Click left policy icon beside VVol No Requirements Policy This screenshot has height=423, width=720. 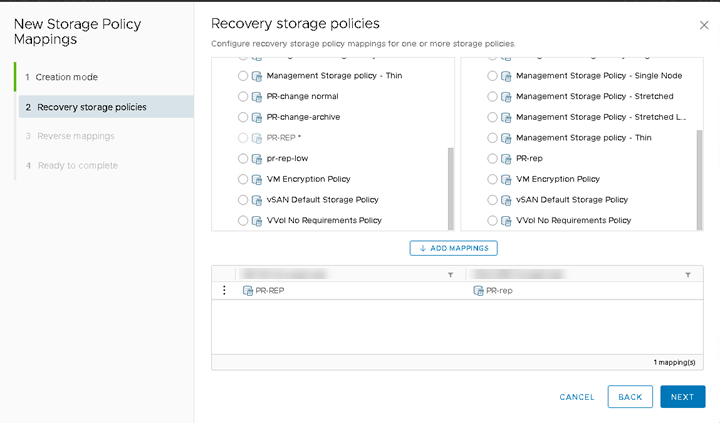coord(257,221)
